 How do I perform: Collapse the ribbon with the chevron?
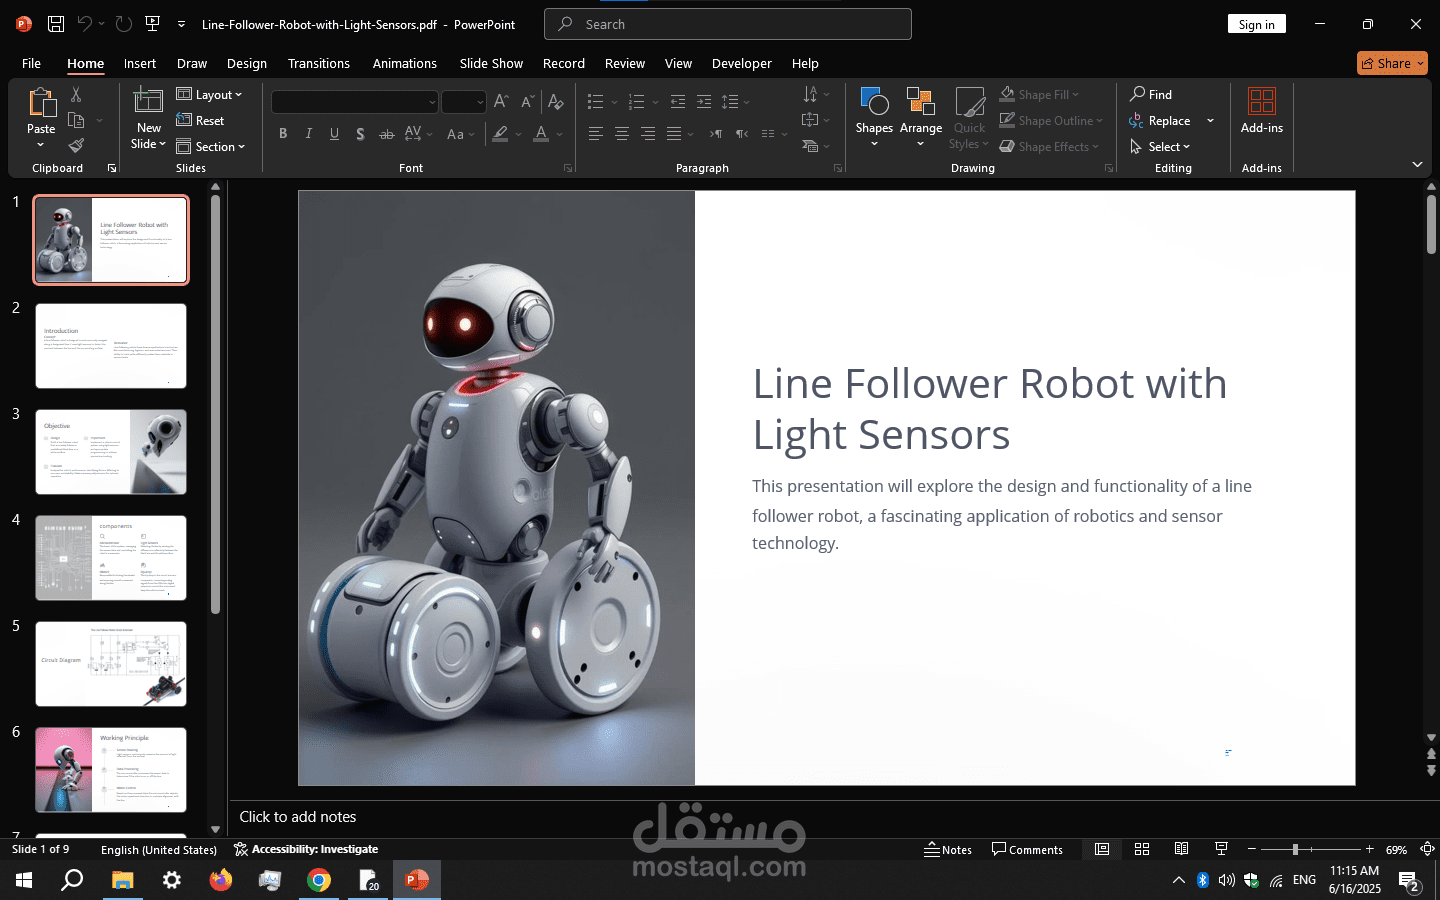pyautogui.click(x=1417, y=164)
